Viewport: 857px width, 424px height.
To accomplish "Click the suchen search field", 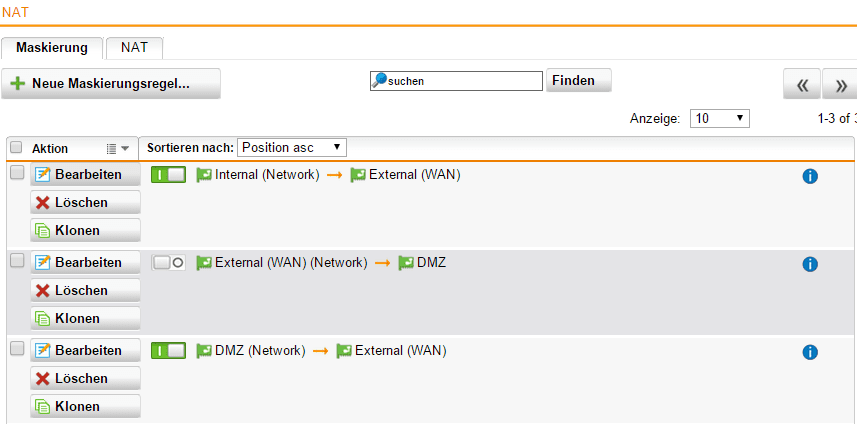I will pos(462,81).
